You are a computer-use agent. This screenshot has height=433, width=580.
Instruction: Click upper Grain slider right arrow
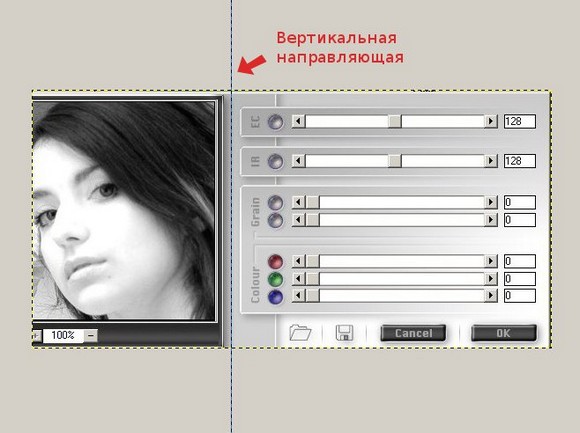point(490,202)
